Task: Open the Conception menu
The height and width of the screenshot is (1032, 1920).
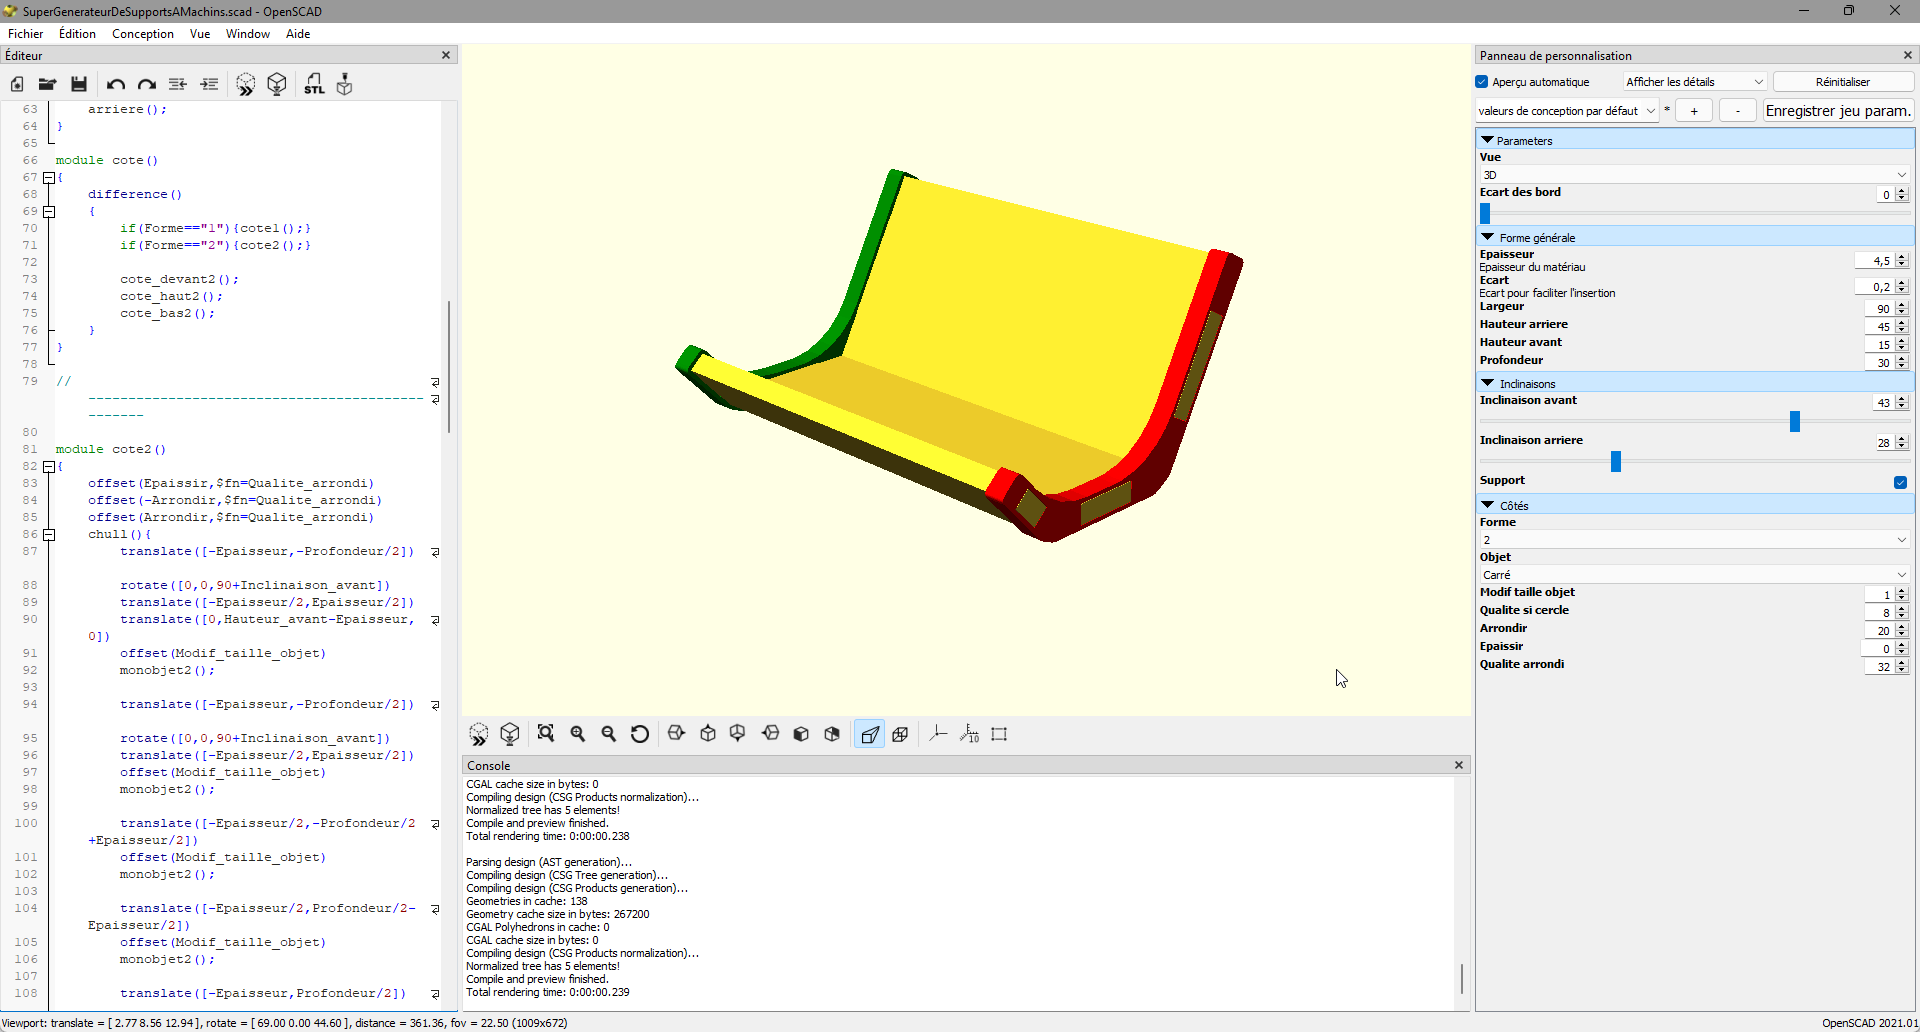Action: coord(142,34)
